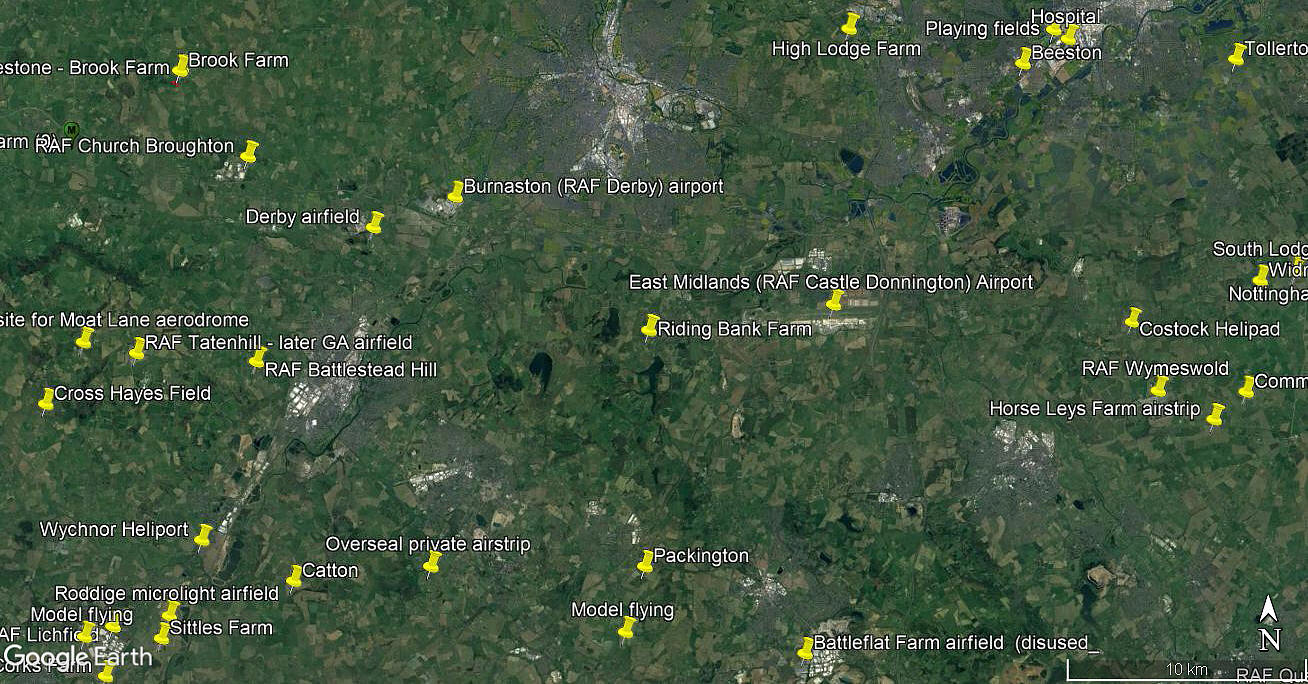Image resolution: width=1308 pixels, height=684 pixels.
Task: Click the High Lodge Farm pushpin
Action: (851, 24)
